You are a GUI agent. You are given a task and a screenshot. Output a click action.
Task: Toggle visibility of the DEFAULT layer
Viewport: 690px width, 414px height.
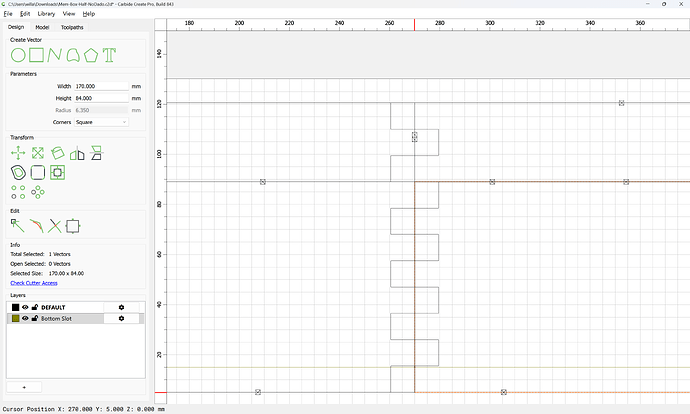tap(26, 307)
